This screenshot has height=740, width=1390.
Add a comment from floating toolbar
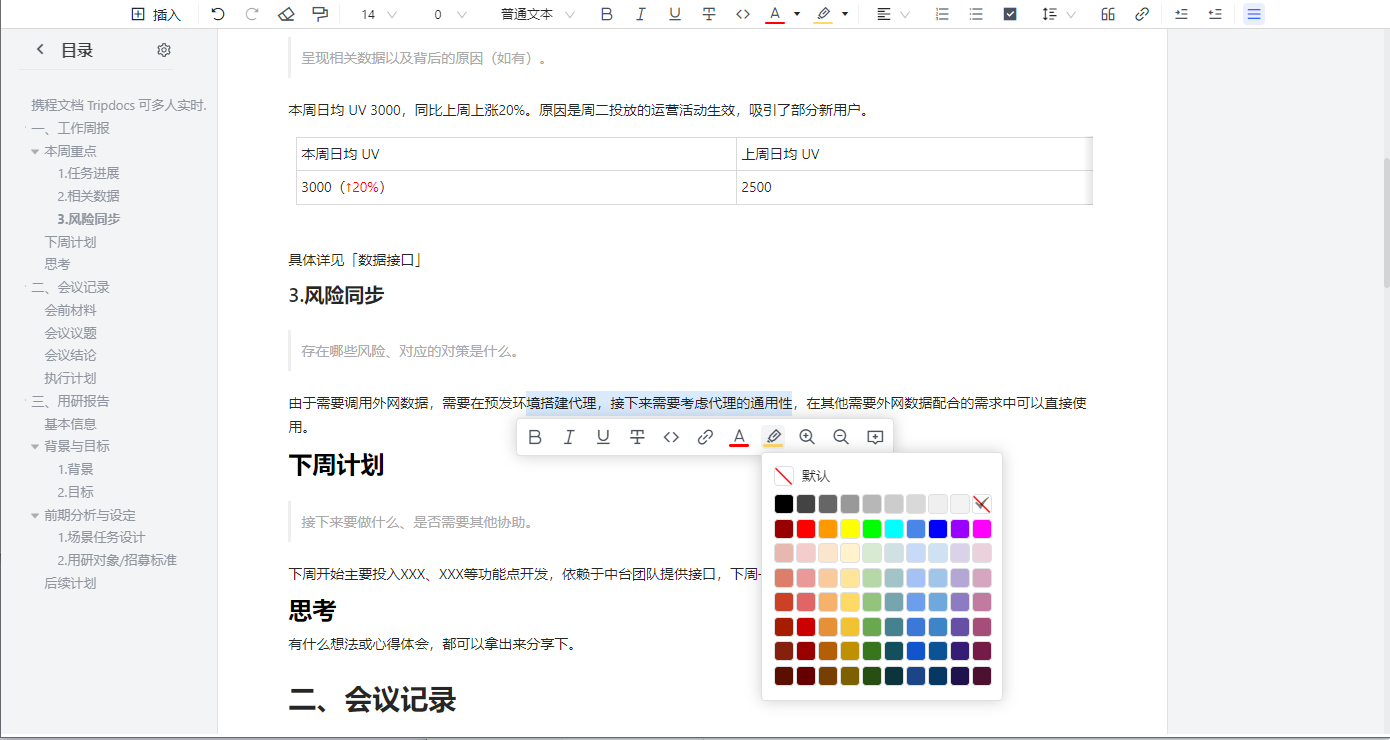(875, 437)
